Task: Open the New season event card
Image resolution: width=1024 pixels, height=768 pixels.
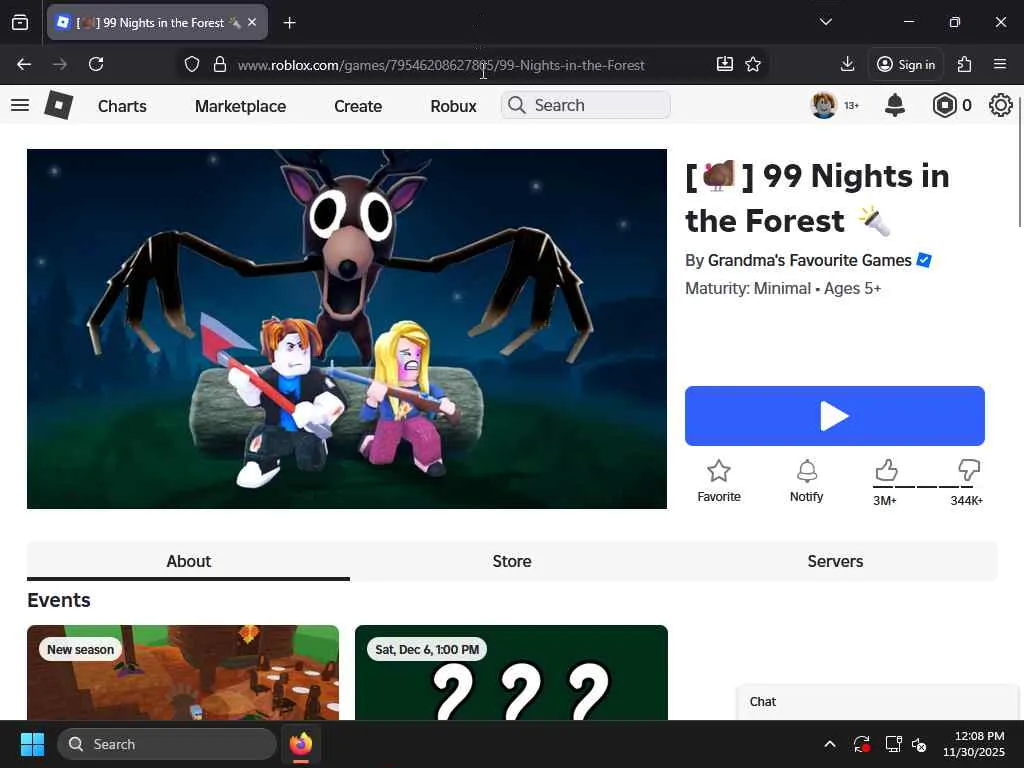Action: (x=183, y=673)
